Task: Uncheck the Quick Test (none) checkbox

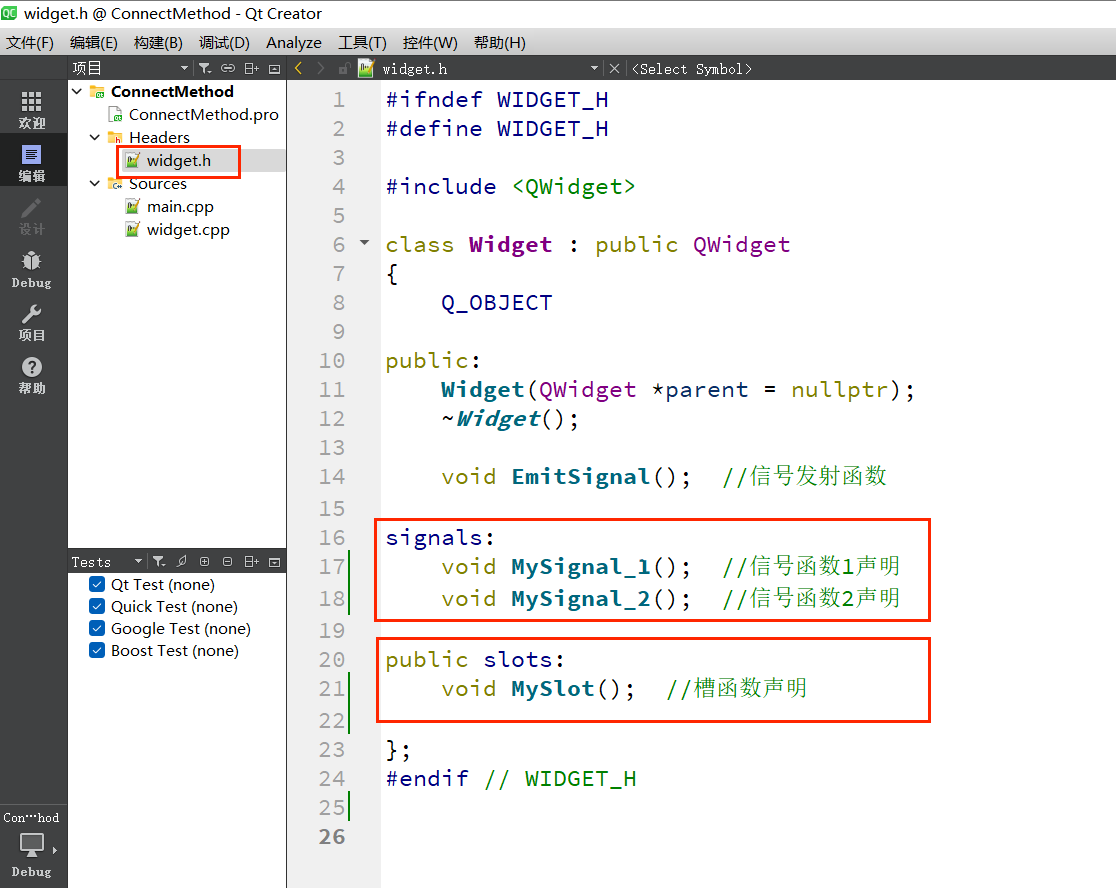Action: click(x=98, y=606)
